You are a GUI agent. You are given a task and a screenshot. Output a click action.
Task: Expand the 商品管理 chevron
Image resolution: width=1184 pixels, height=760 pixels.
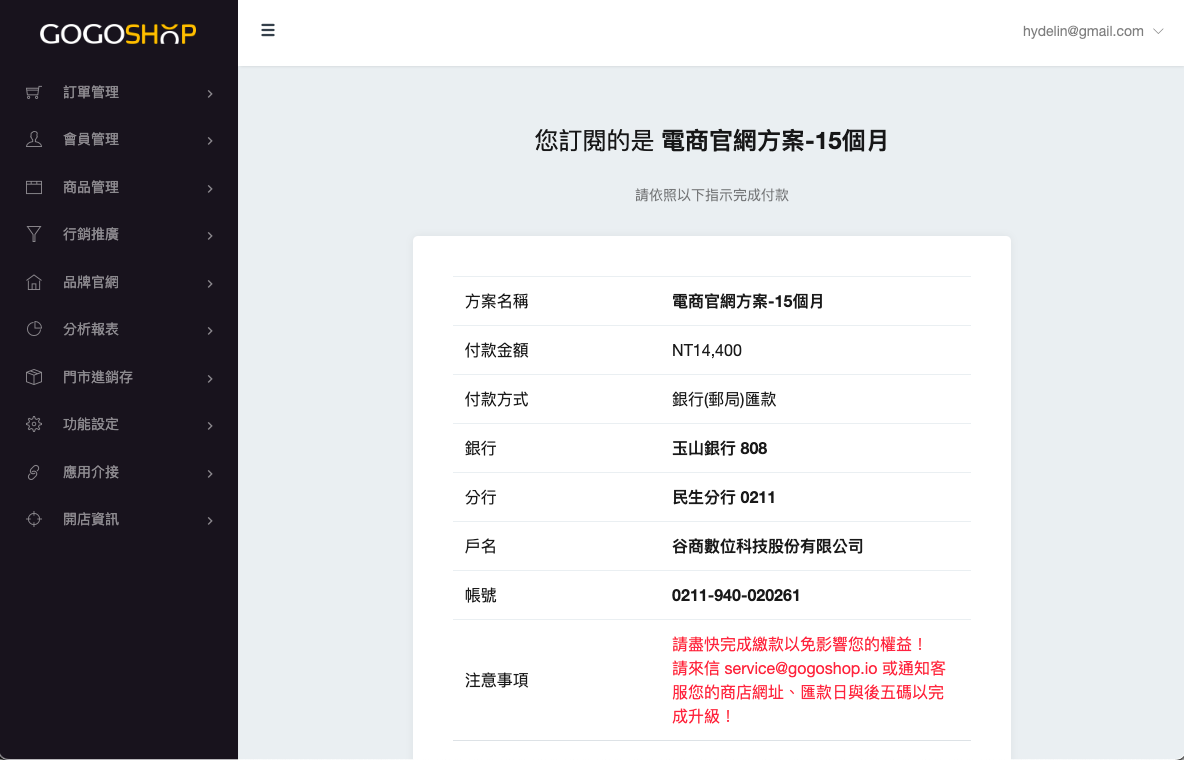click(210, 188)
